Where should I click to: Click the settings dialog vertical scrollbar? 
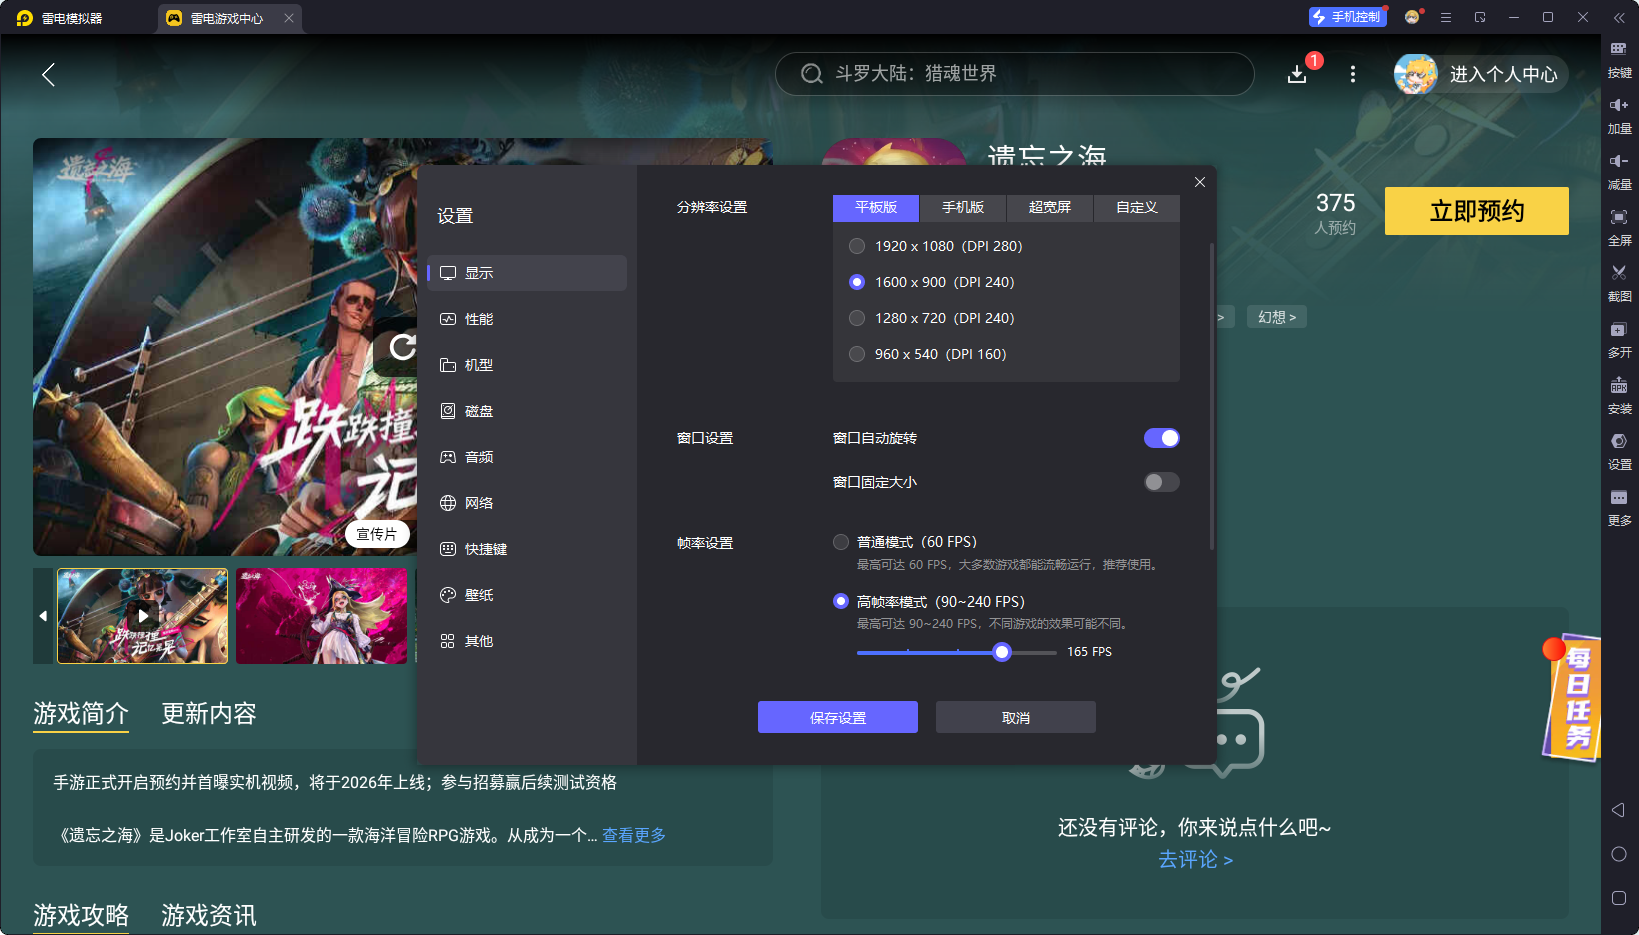pos(1212,396)
